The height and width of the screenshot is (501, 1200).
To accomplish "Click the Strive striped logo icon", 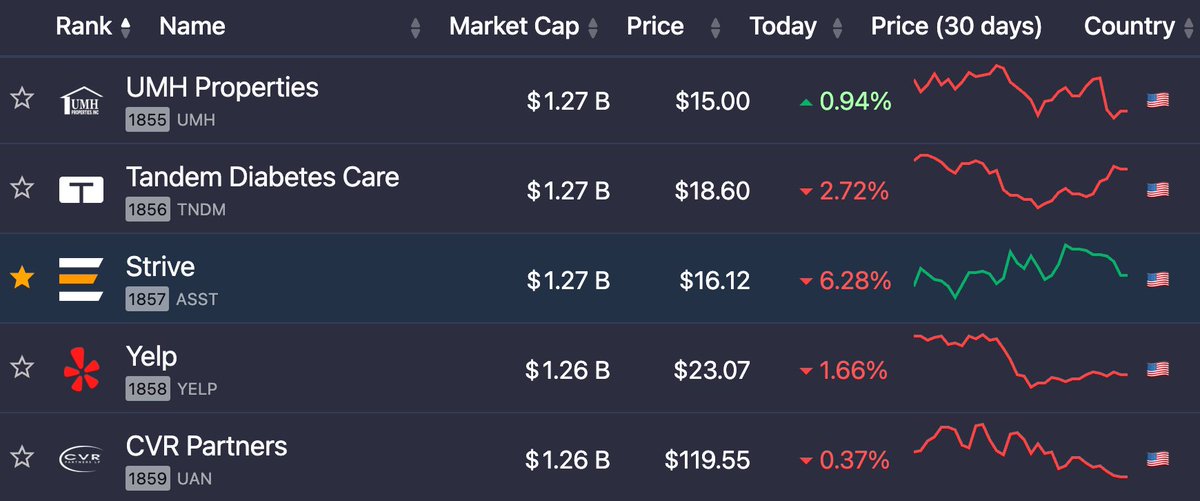I will click(82, 279).
